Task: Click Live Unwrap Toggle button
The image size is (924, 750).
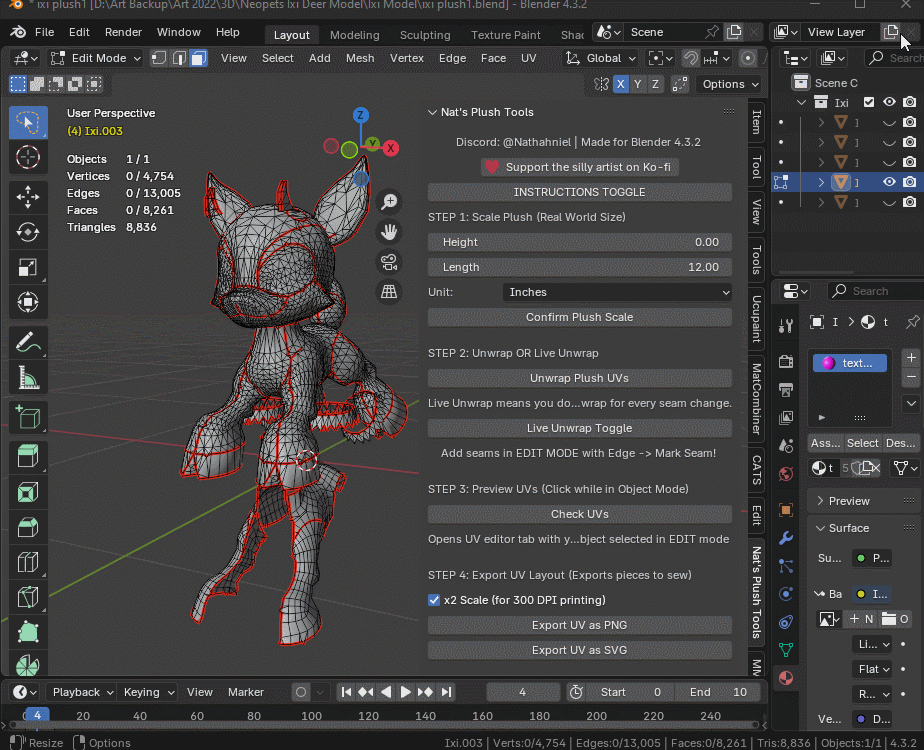Action: pyautogui.click(x=580, y=428)
